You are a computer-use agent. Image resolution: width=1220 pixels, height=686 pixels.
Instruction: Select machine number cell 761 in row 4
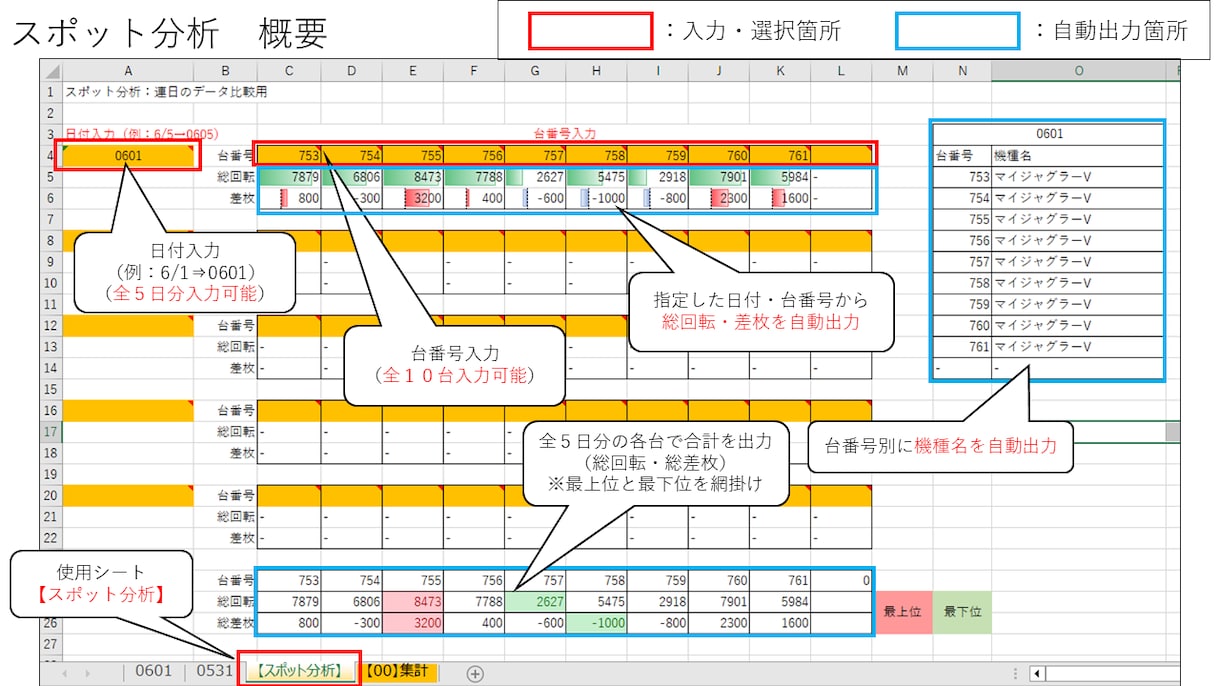pos(780,155)
